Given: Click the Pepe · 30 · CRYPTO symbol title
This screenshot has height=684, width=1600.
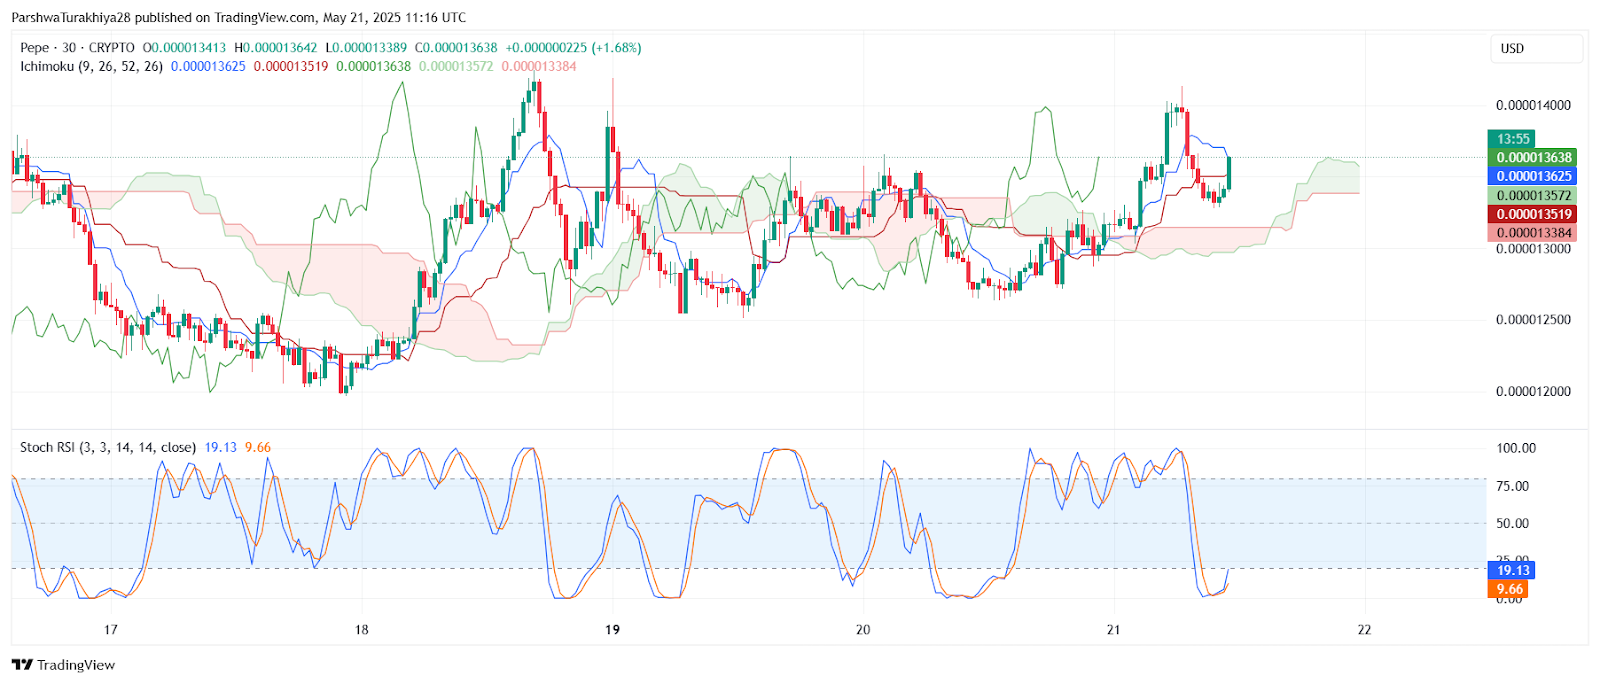Looking at the screenshot, I should coord(78,47).
